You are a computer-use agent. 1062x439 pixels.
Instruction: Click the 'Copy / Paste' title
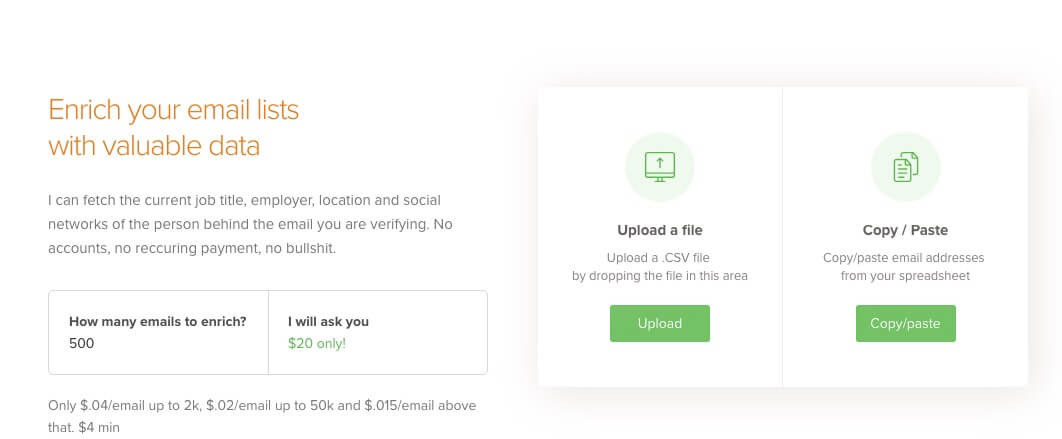pyautogui.click(x=906, y=230)
